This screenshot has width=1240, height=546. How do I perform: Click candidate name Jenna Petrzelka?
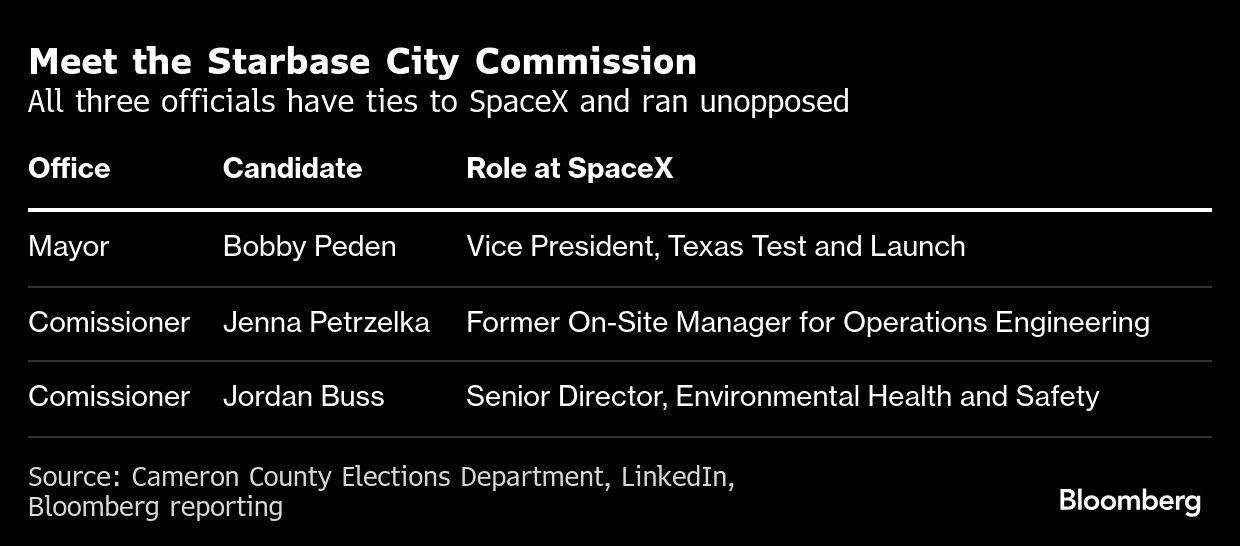pyautogui.click(x=326, y=323)
